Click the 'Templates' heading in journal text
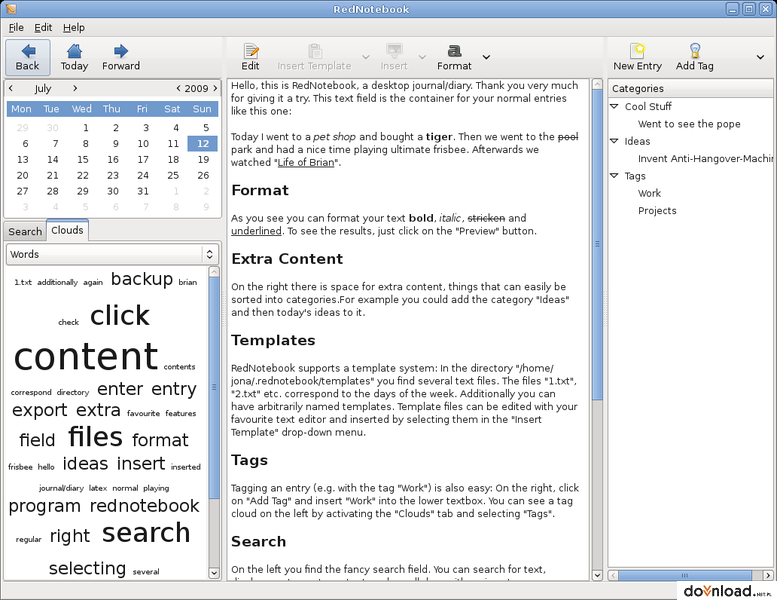The height and width of the screenshot is (600, 777). coord(273,340)
